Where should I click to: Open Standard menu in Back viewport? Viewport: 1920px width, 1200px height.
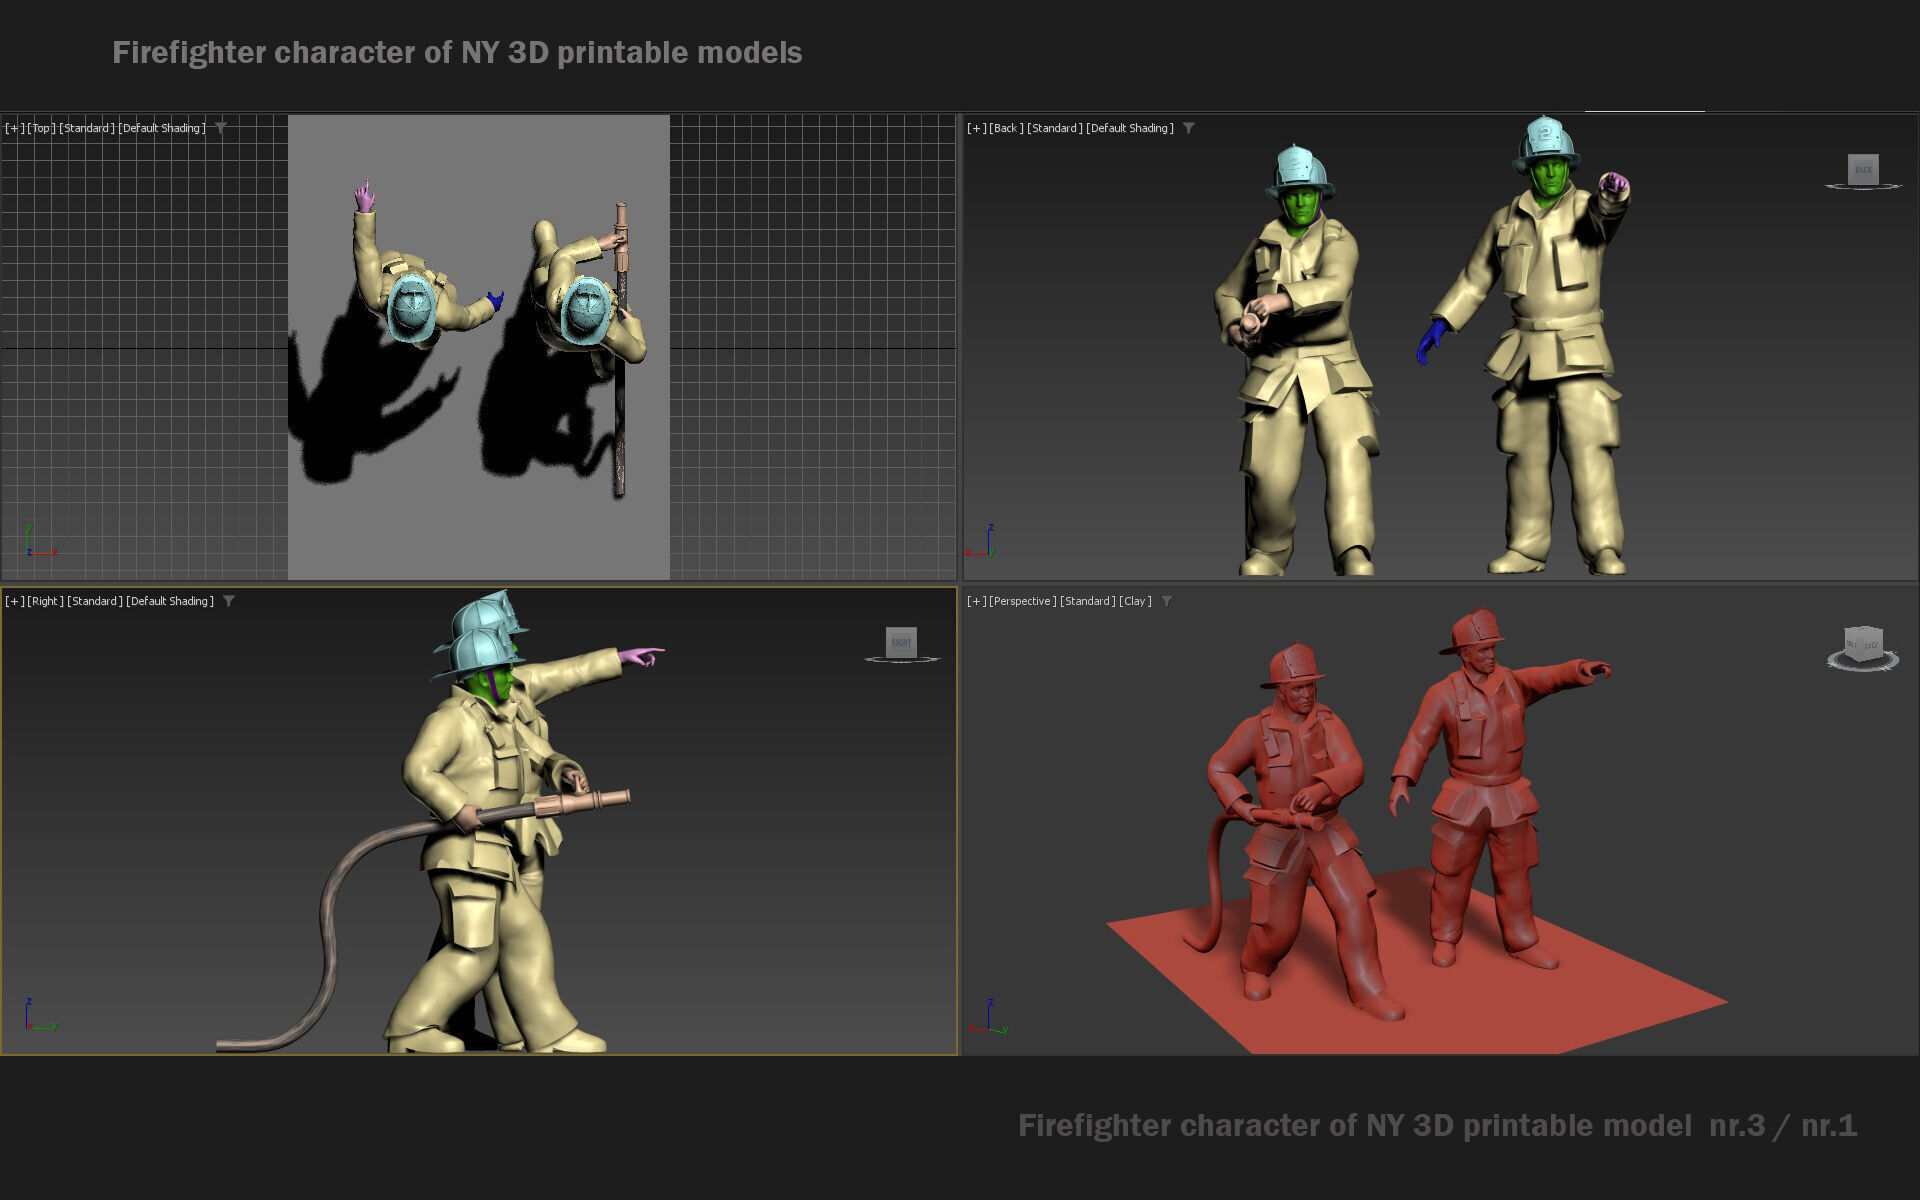point(1054,128)
